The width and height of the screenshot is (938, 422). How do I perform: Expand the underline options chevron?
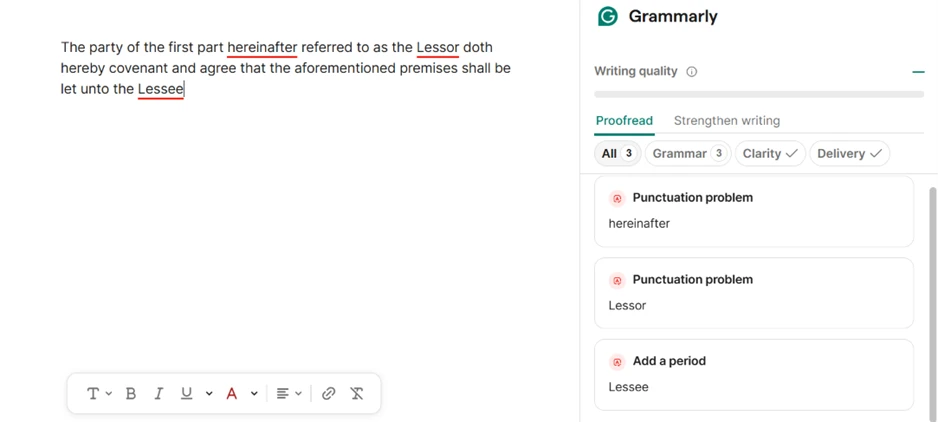[x=209, y=393]
